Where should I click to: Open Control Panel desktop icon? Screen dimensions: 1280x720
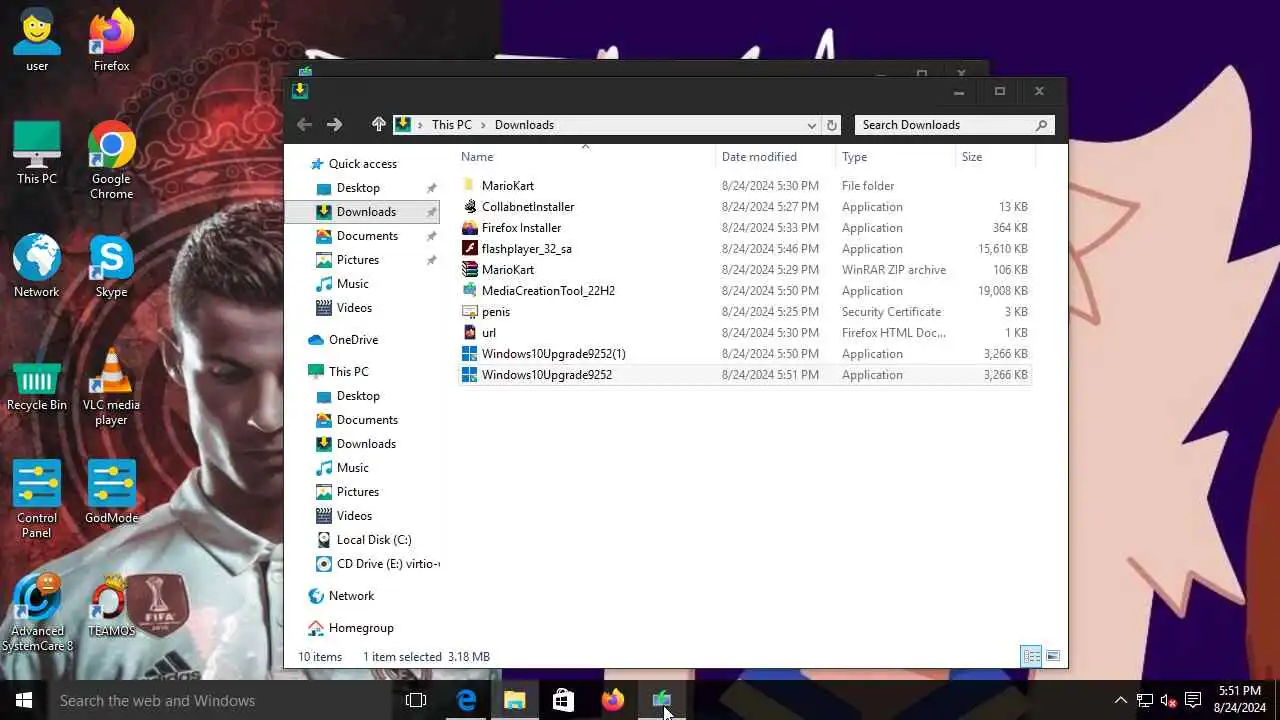tap(37, 500)
